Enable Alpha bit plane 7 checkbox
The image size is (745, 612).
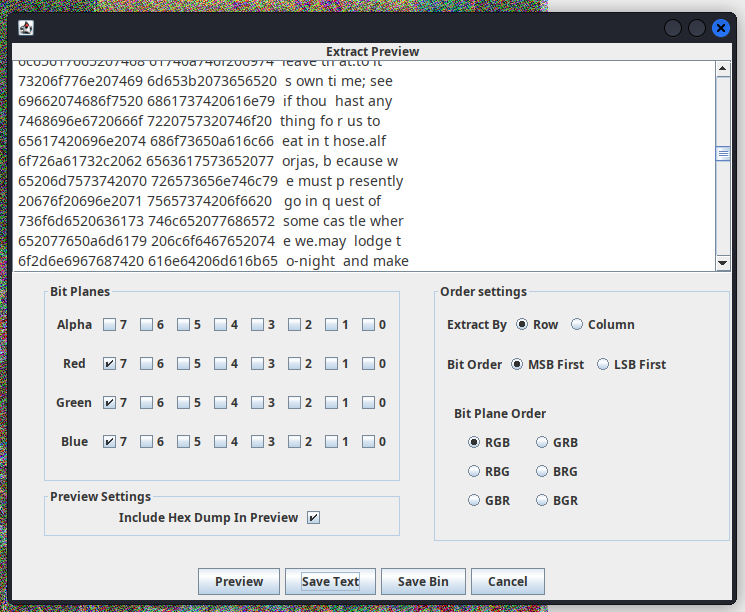[x=109, y=325]
